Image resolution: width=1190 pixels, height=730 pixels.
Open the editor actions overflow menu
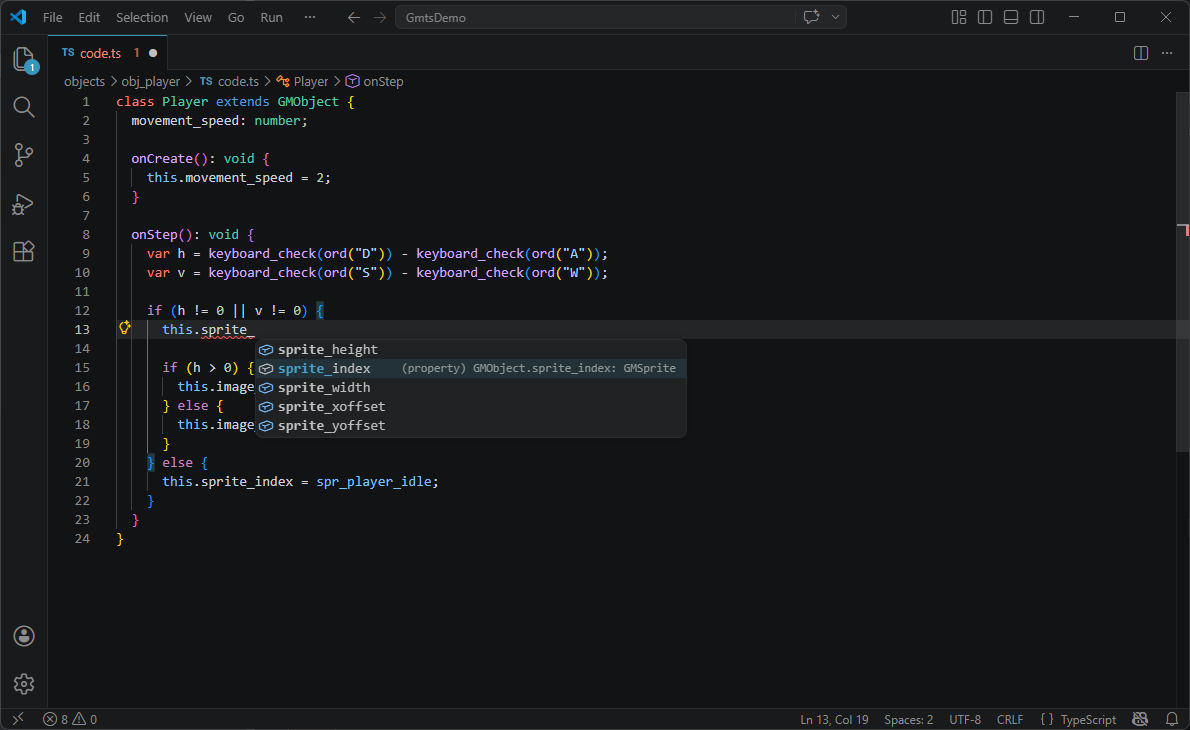[1167, 53]
